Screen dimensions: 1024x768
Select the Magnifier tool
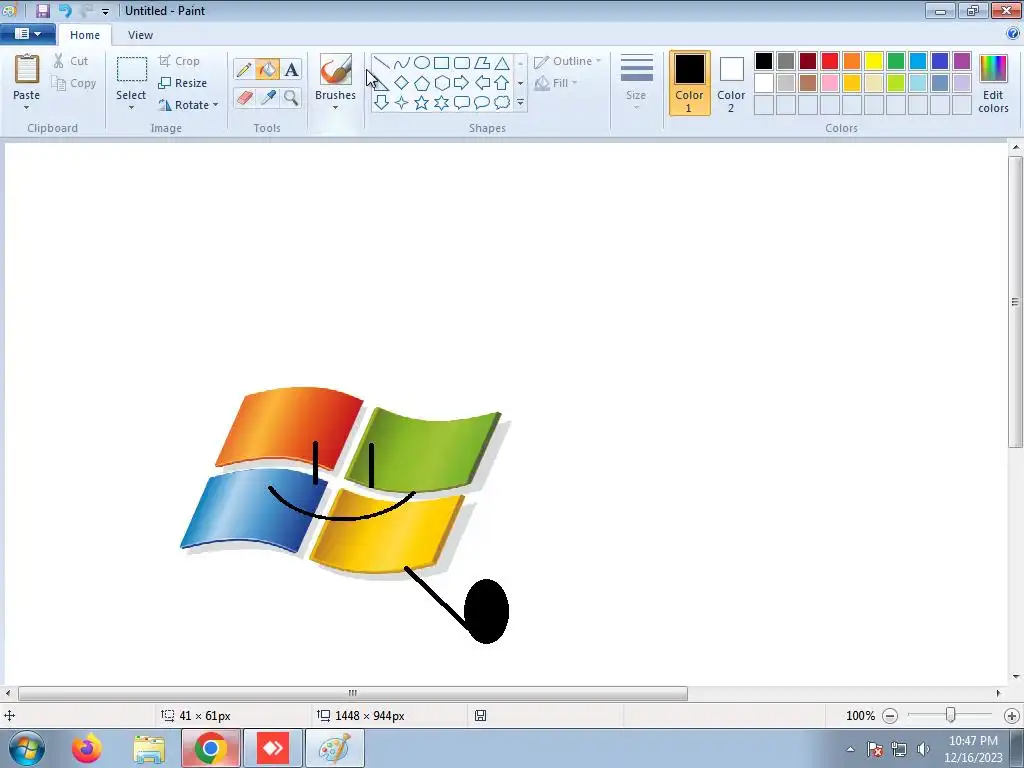point(291,98)
